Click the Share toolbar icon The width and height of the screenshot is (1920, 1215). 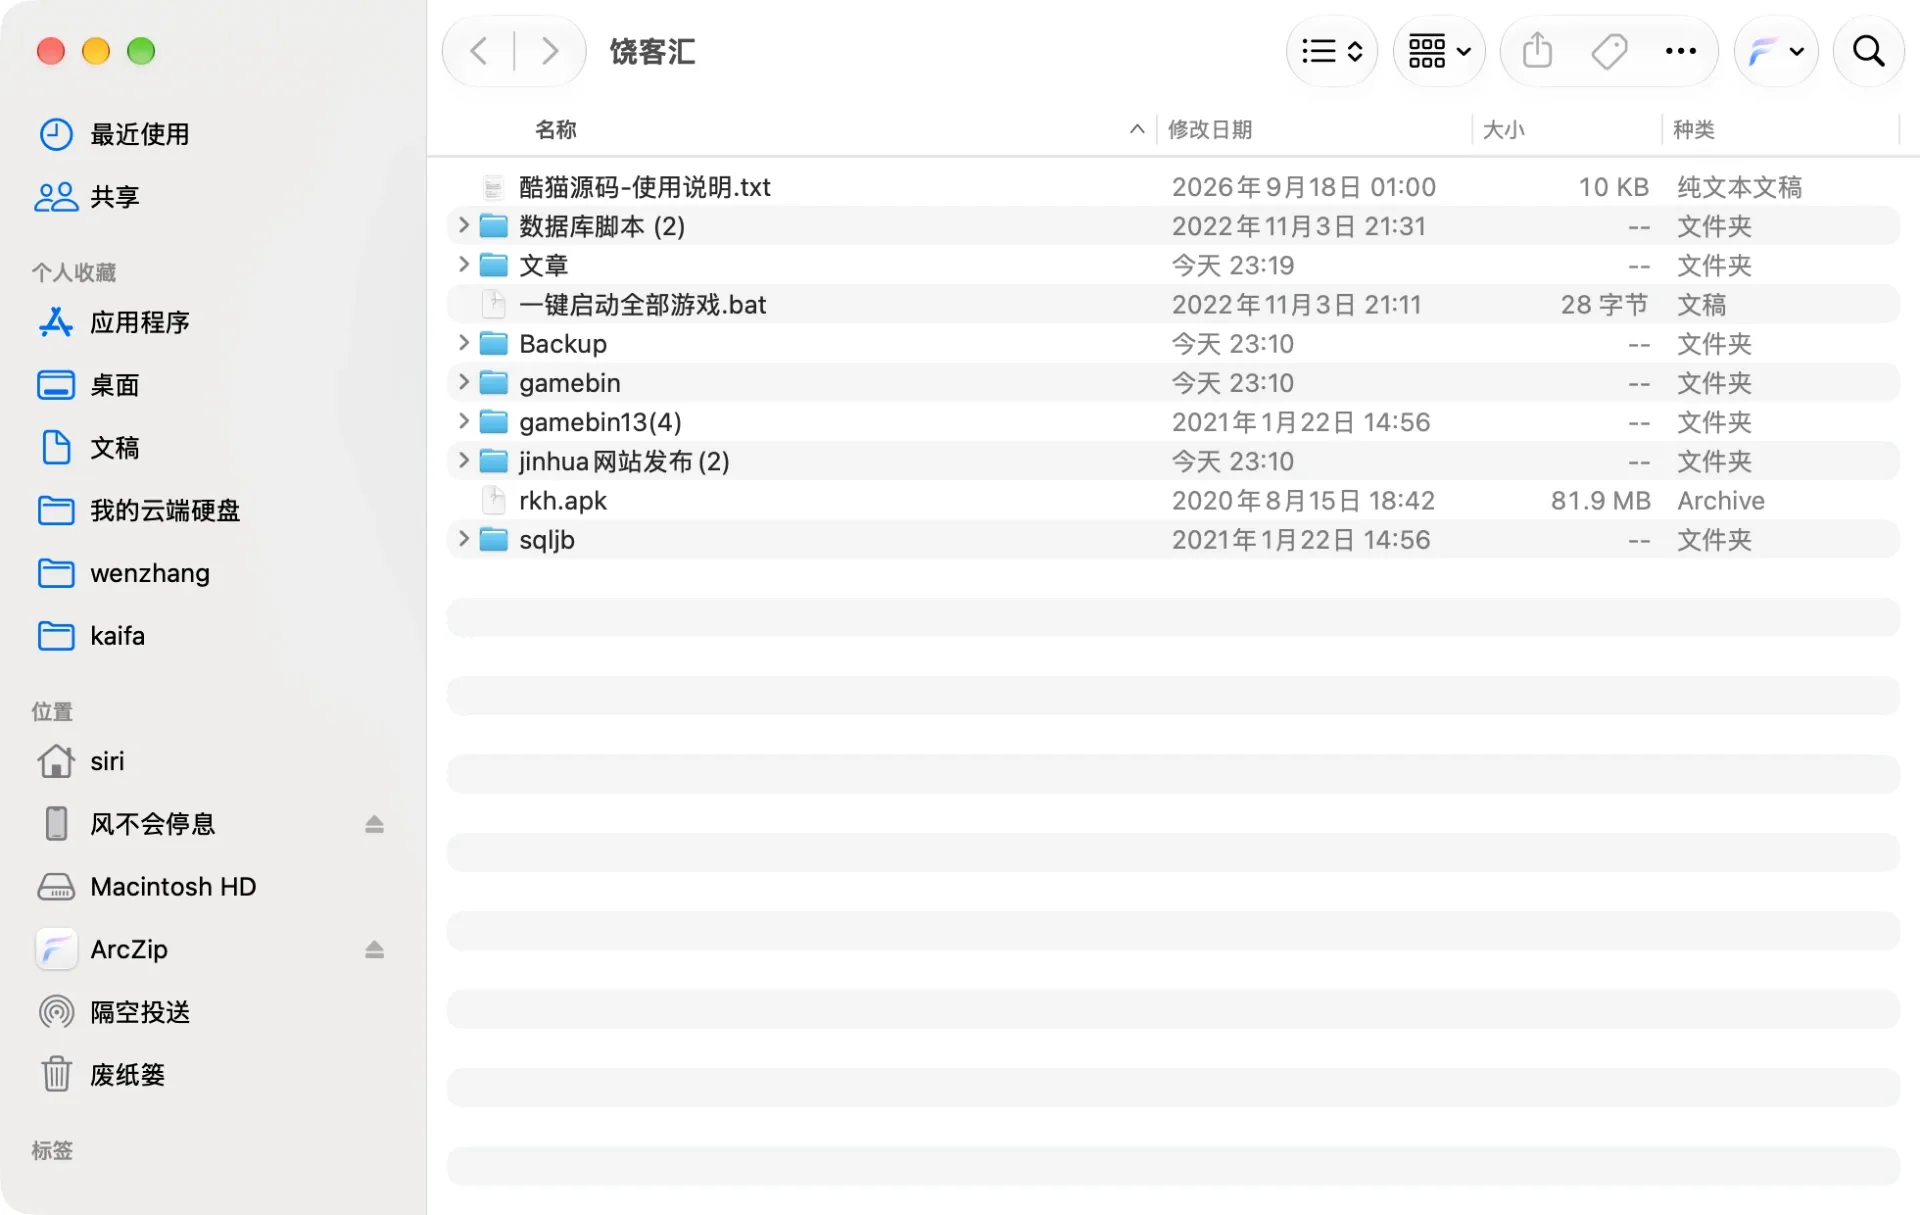coord(1537,51)
